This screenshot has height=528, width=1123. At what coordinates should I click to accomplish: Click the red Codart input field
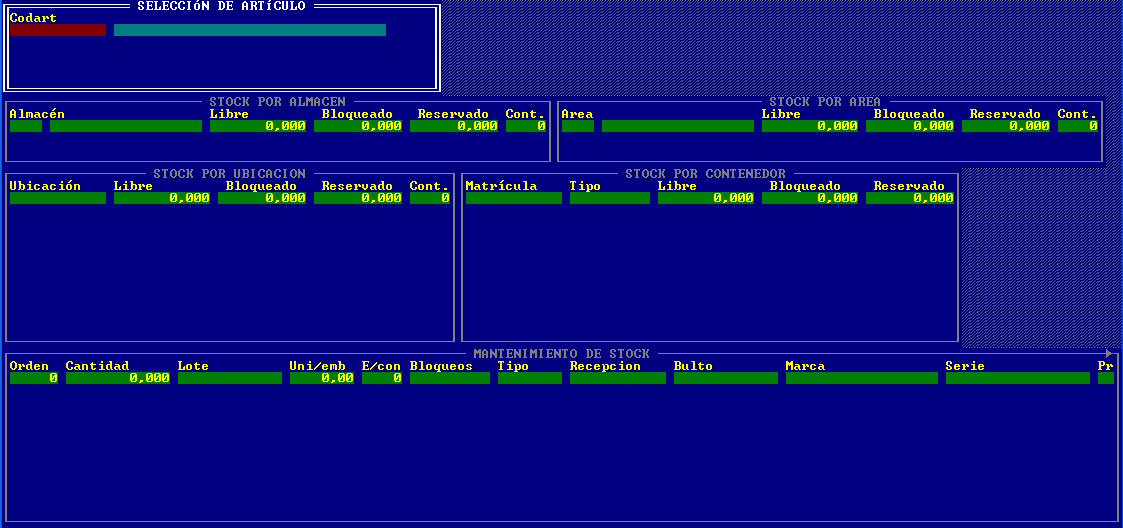(57, 30)
